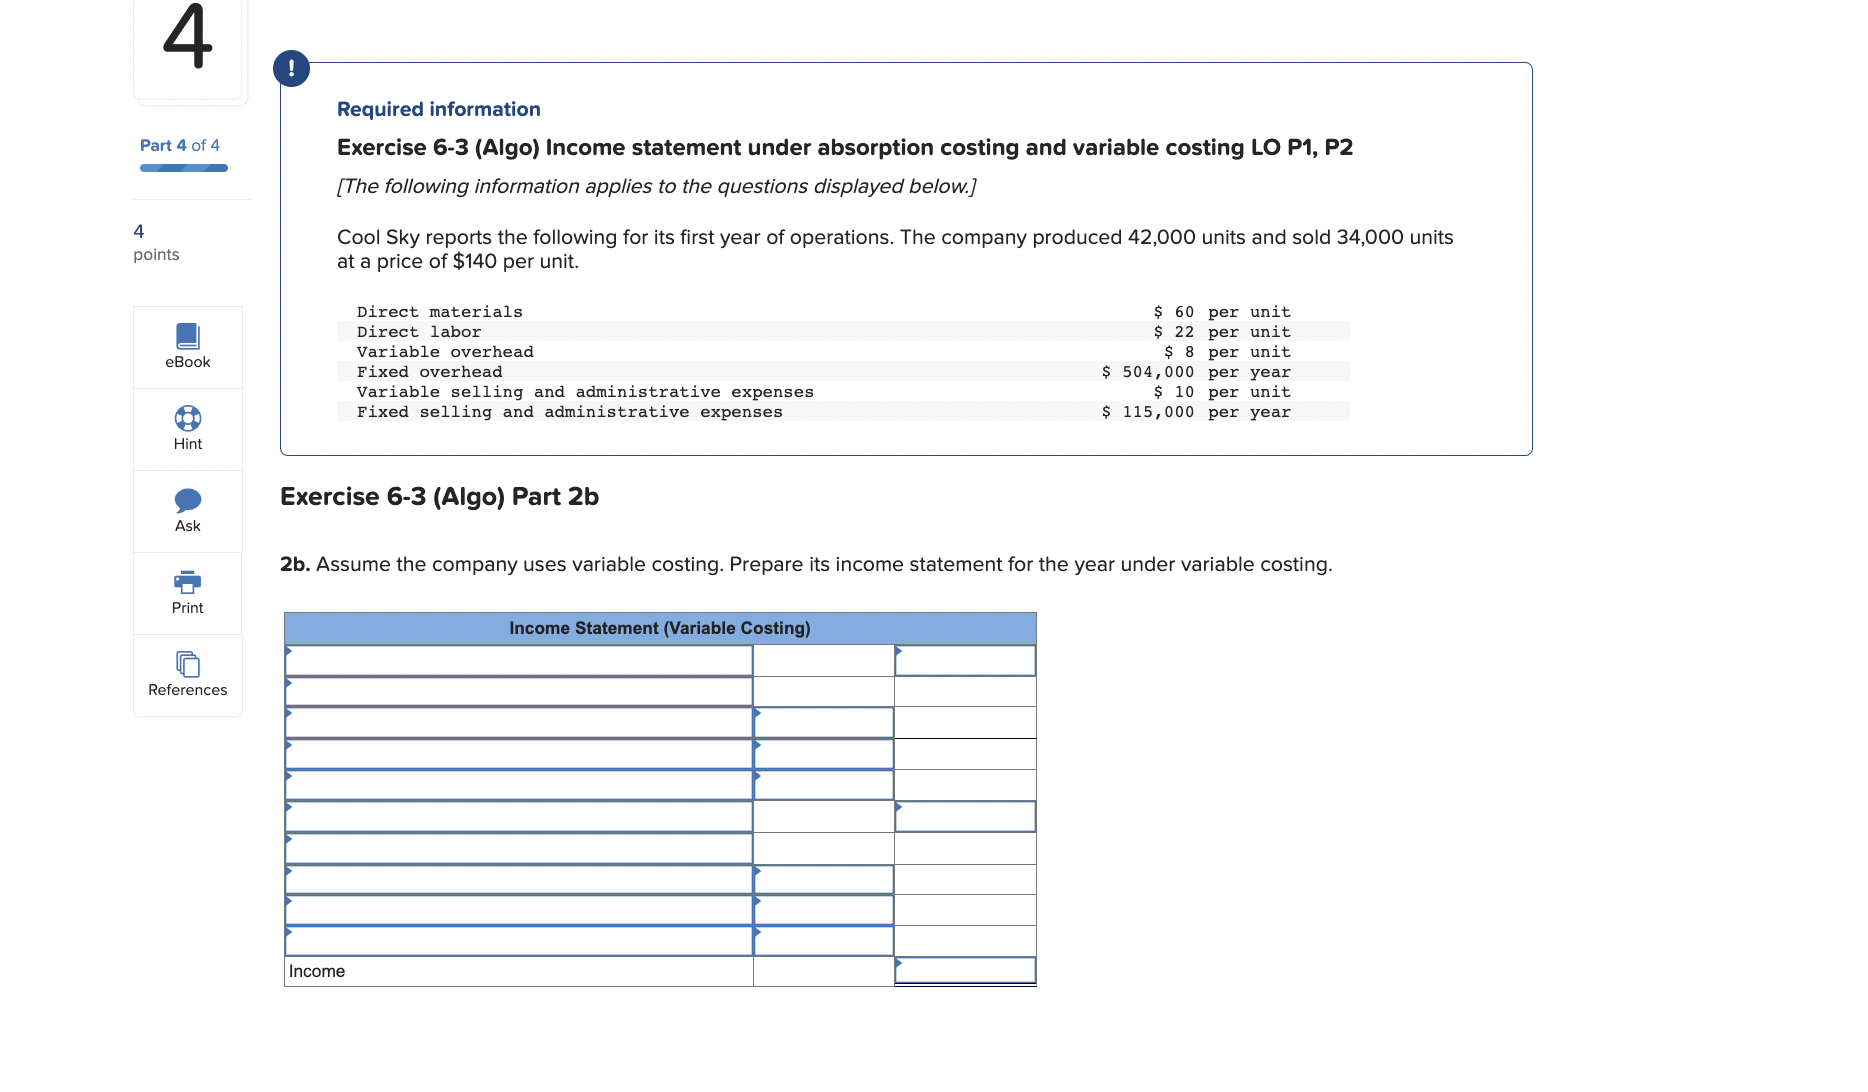Open dropdown in seventh income statement label row
The width and height of the screenshot is (1868, 1092).
(x=518, y=849)
